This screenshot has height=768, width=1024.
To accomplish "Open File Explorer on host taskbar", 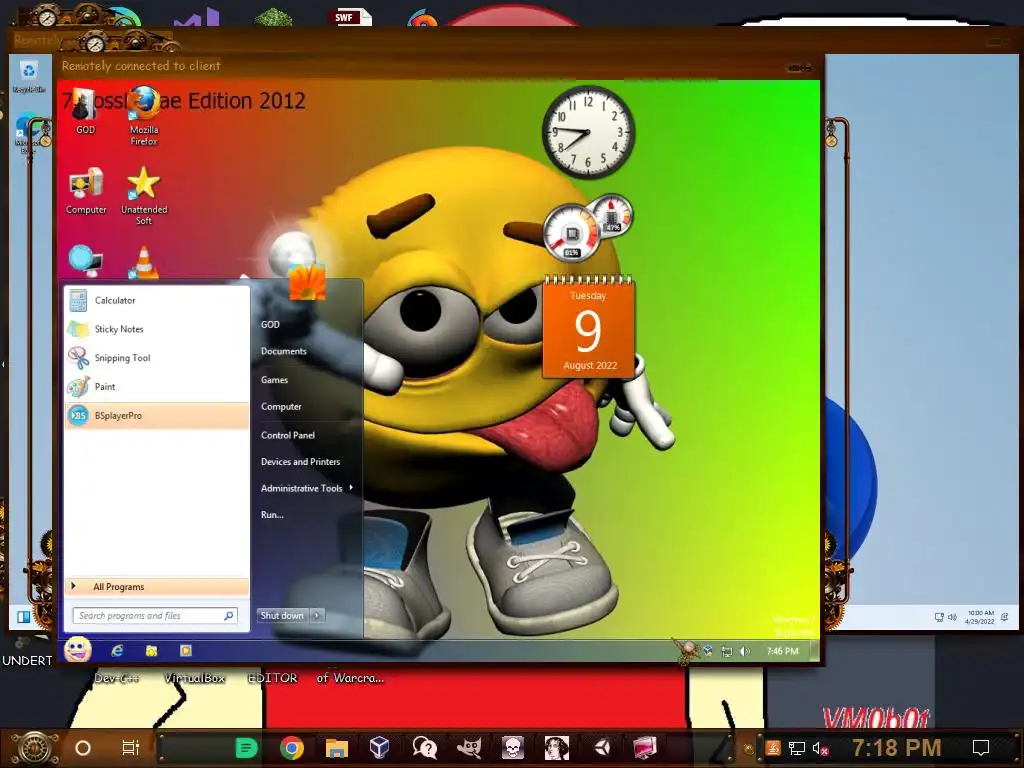I will 337,748.
